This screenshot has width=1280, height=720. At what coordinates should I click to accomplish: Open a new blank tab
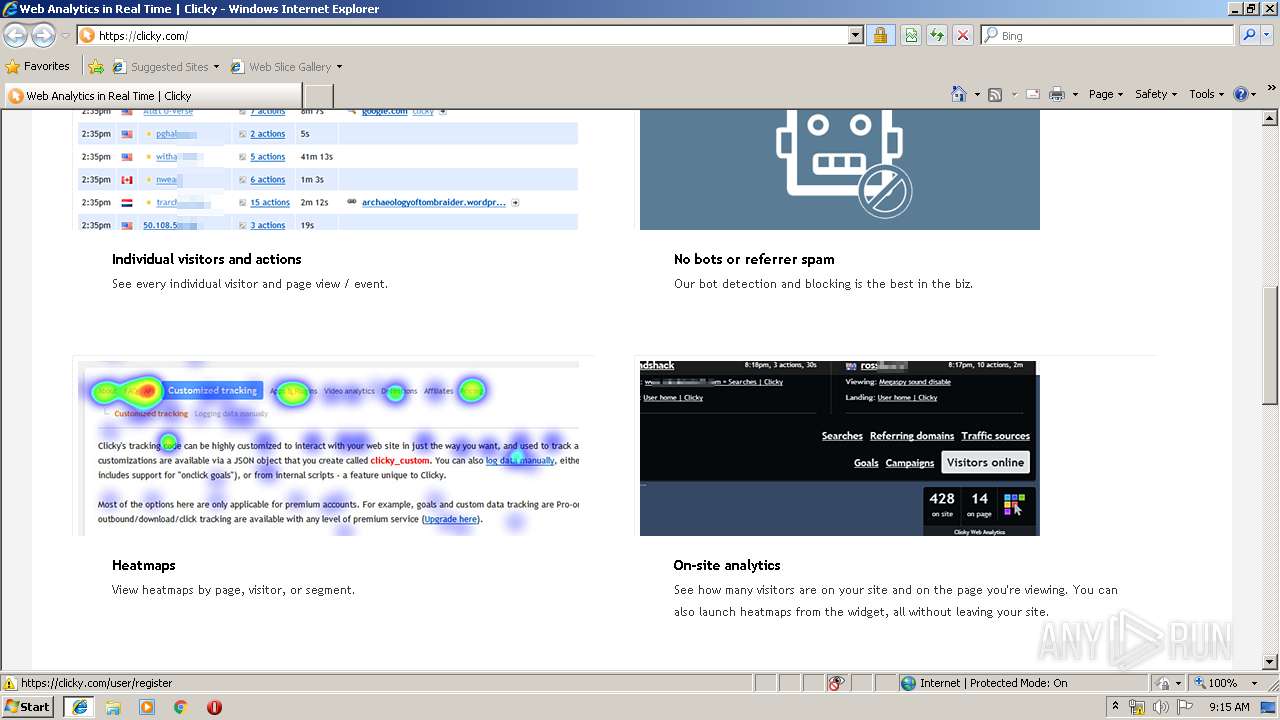(318, 96)
